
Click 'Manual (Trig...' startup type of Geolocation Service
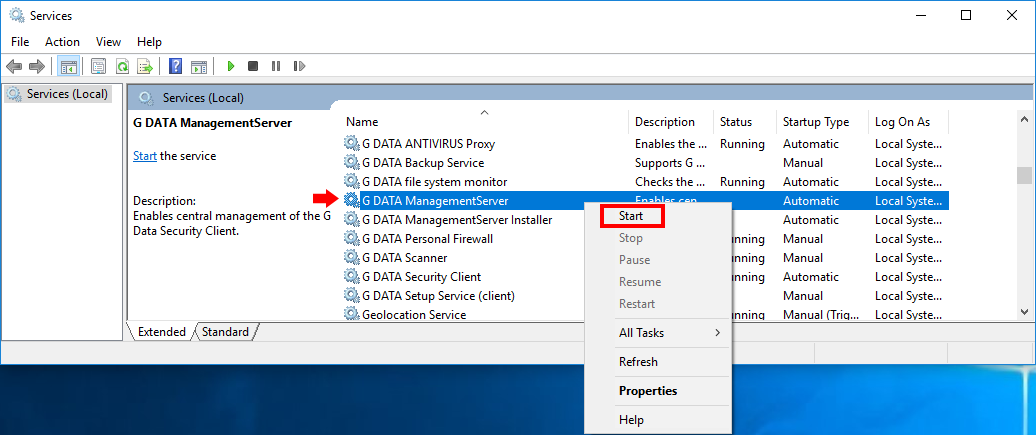tap(821, 315)
